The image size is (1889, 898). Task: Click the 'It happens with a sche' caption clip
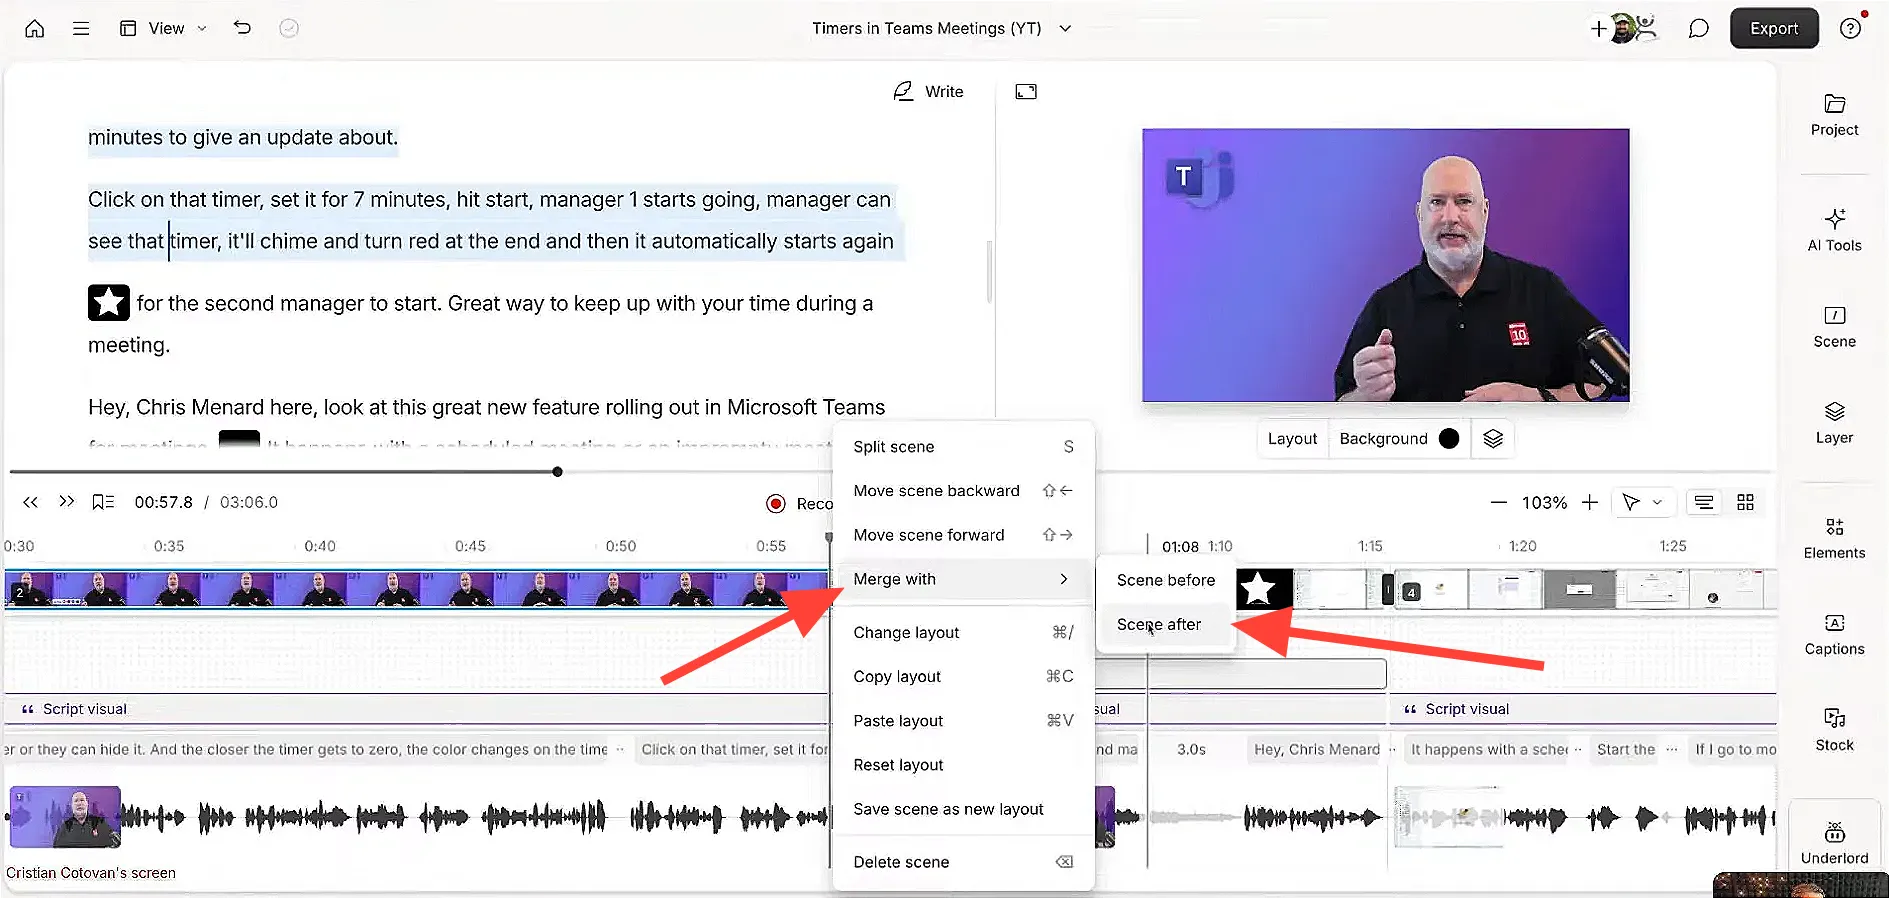[x=1489, y=749]
